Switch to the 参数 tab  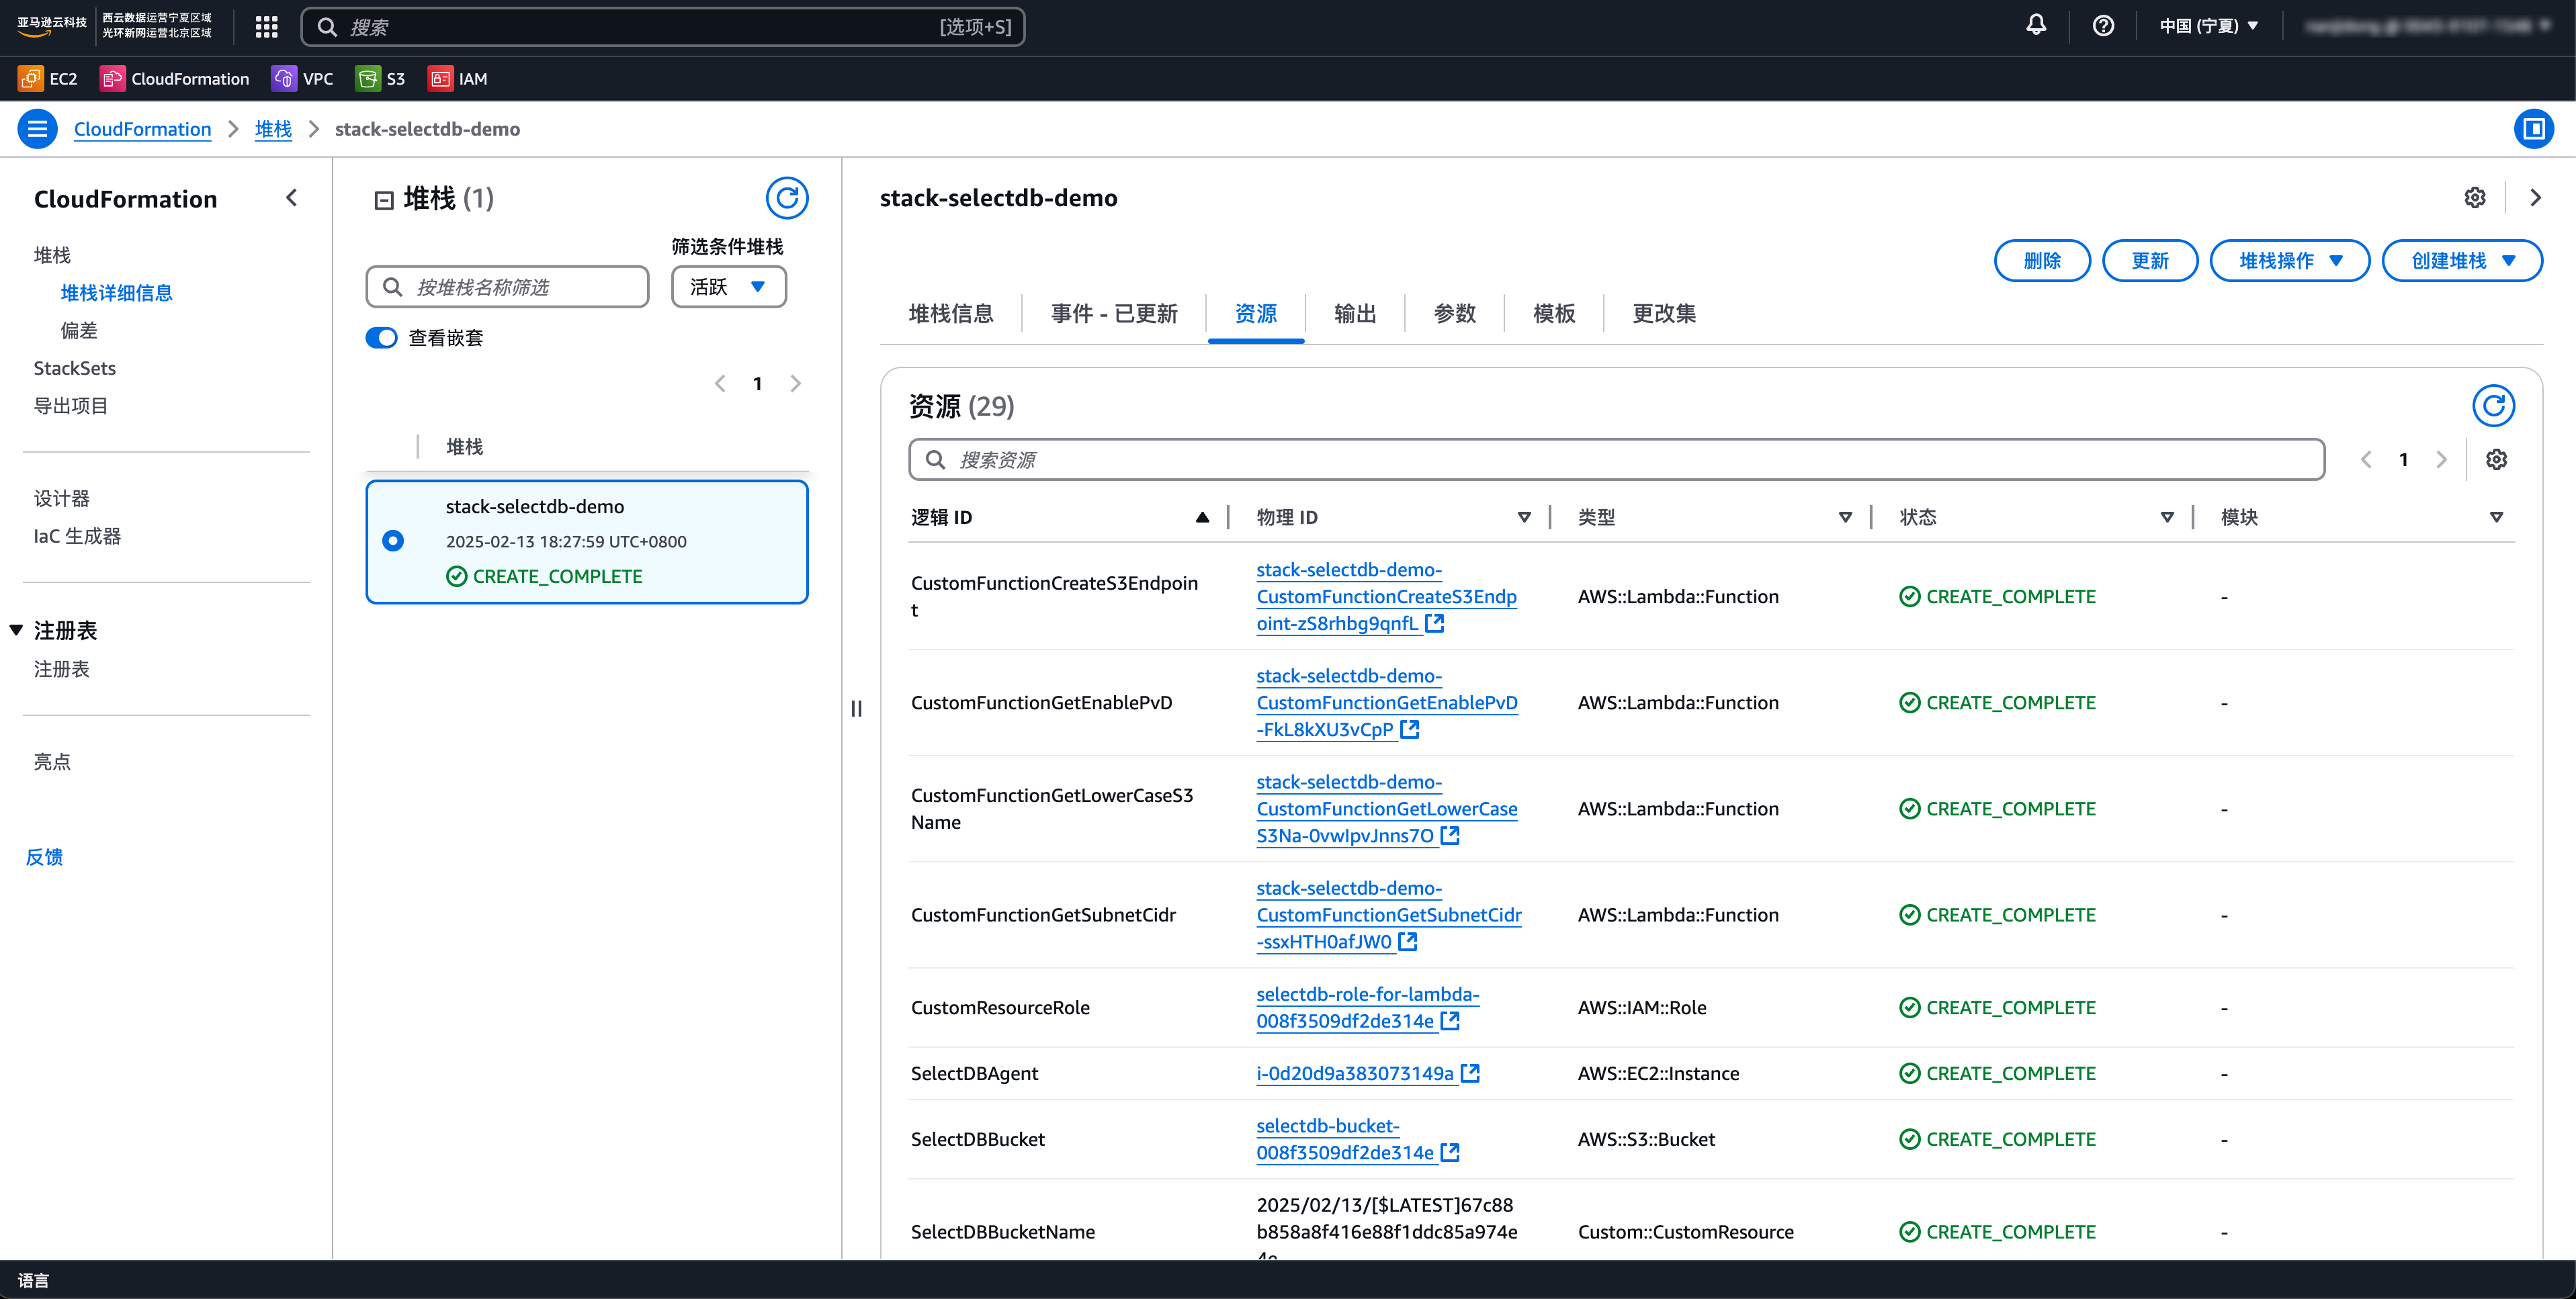tap(1454, 314)
